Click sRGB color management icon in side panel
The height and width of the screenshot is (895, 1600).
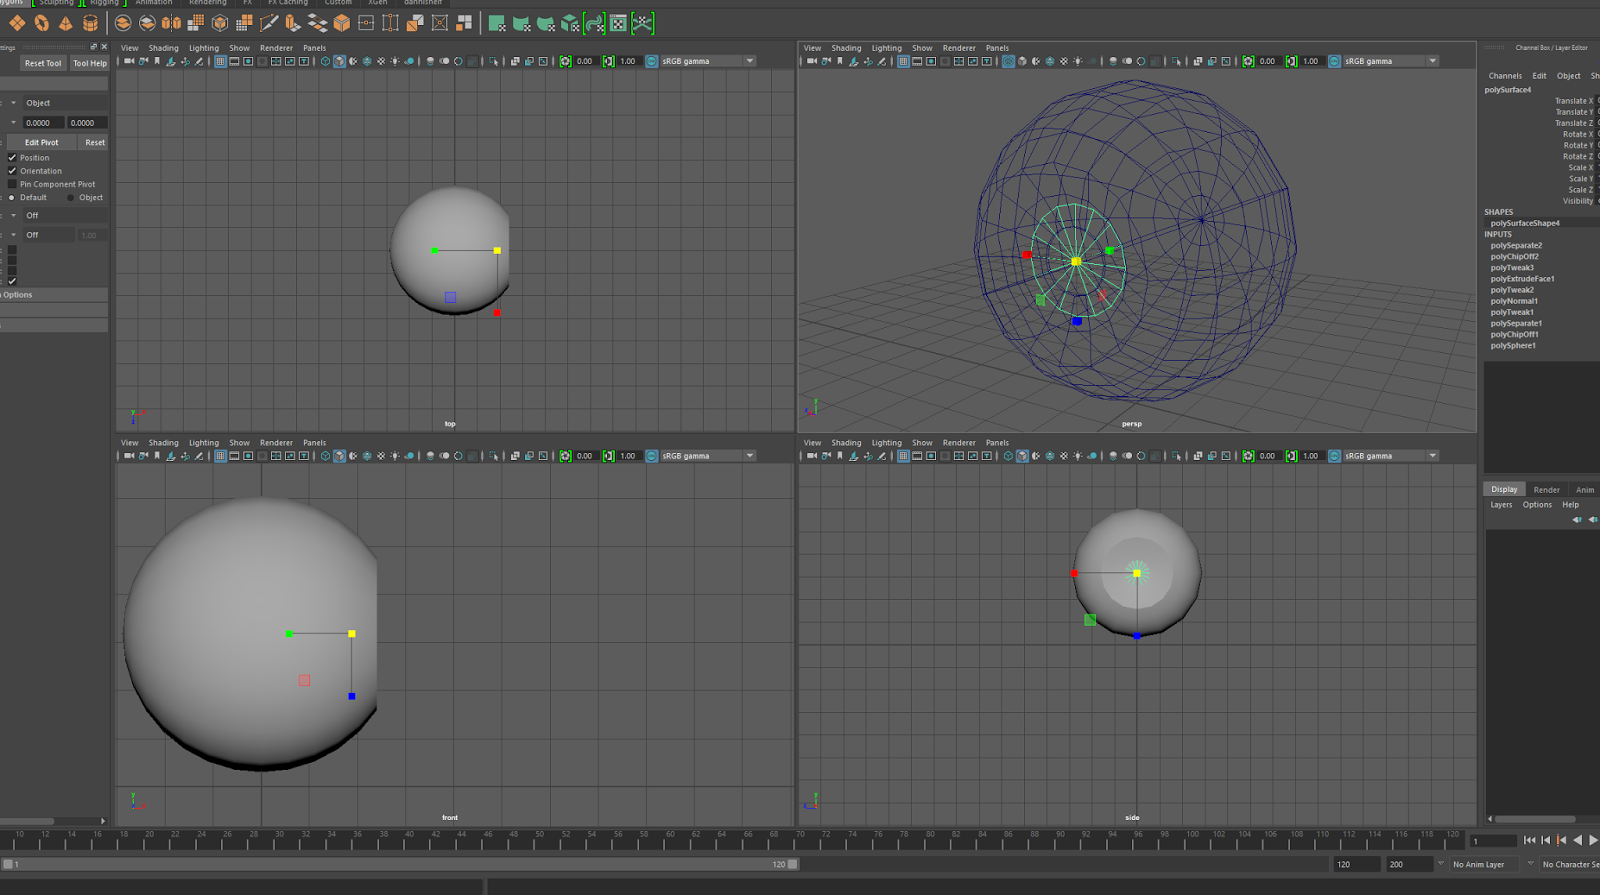[1334, 456]
